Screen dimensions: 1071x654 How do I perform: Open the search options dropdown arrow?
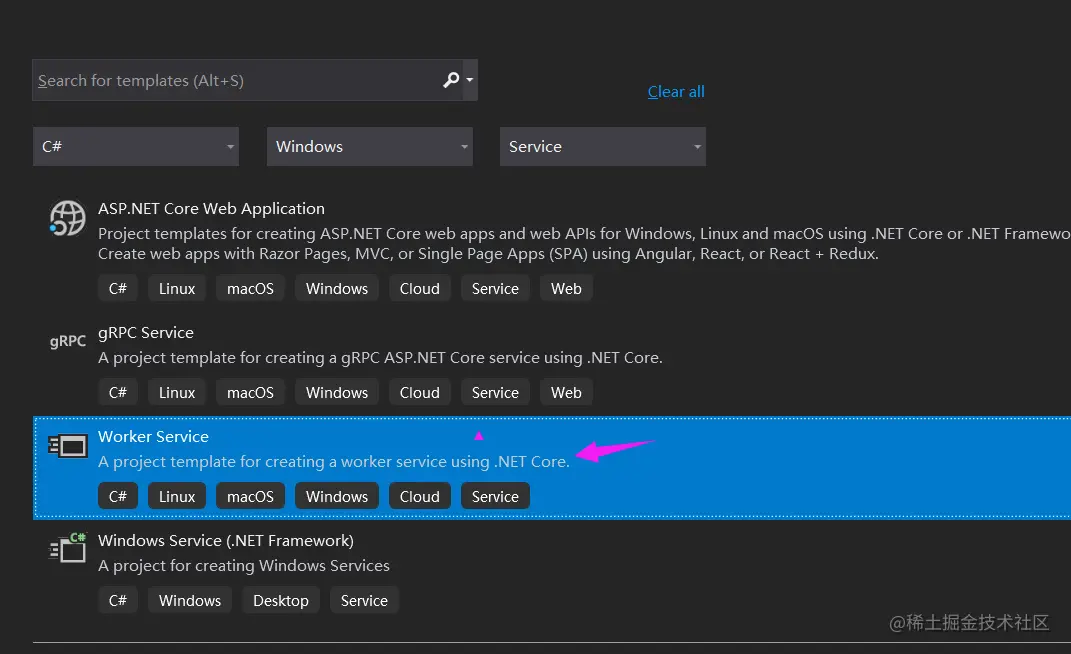[469, 80]
